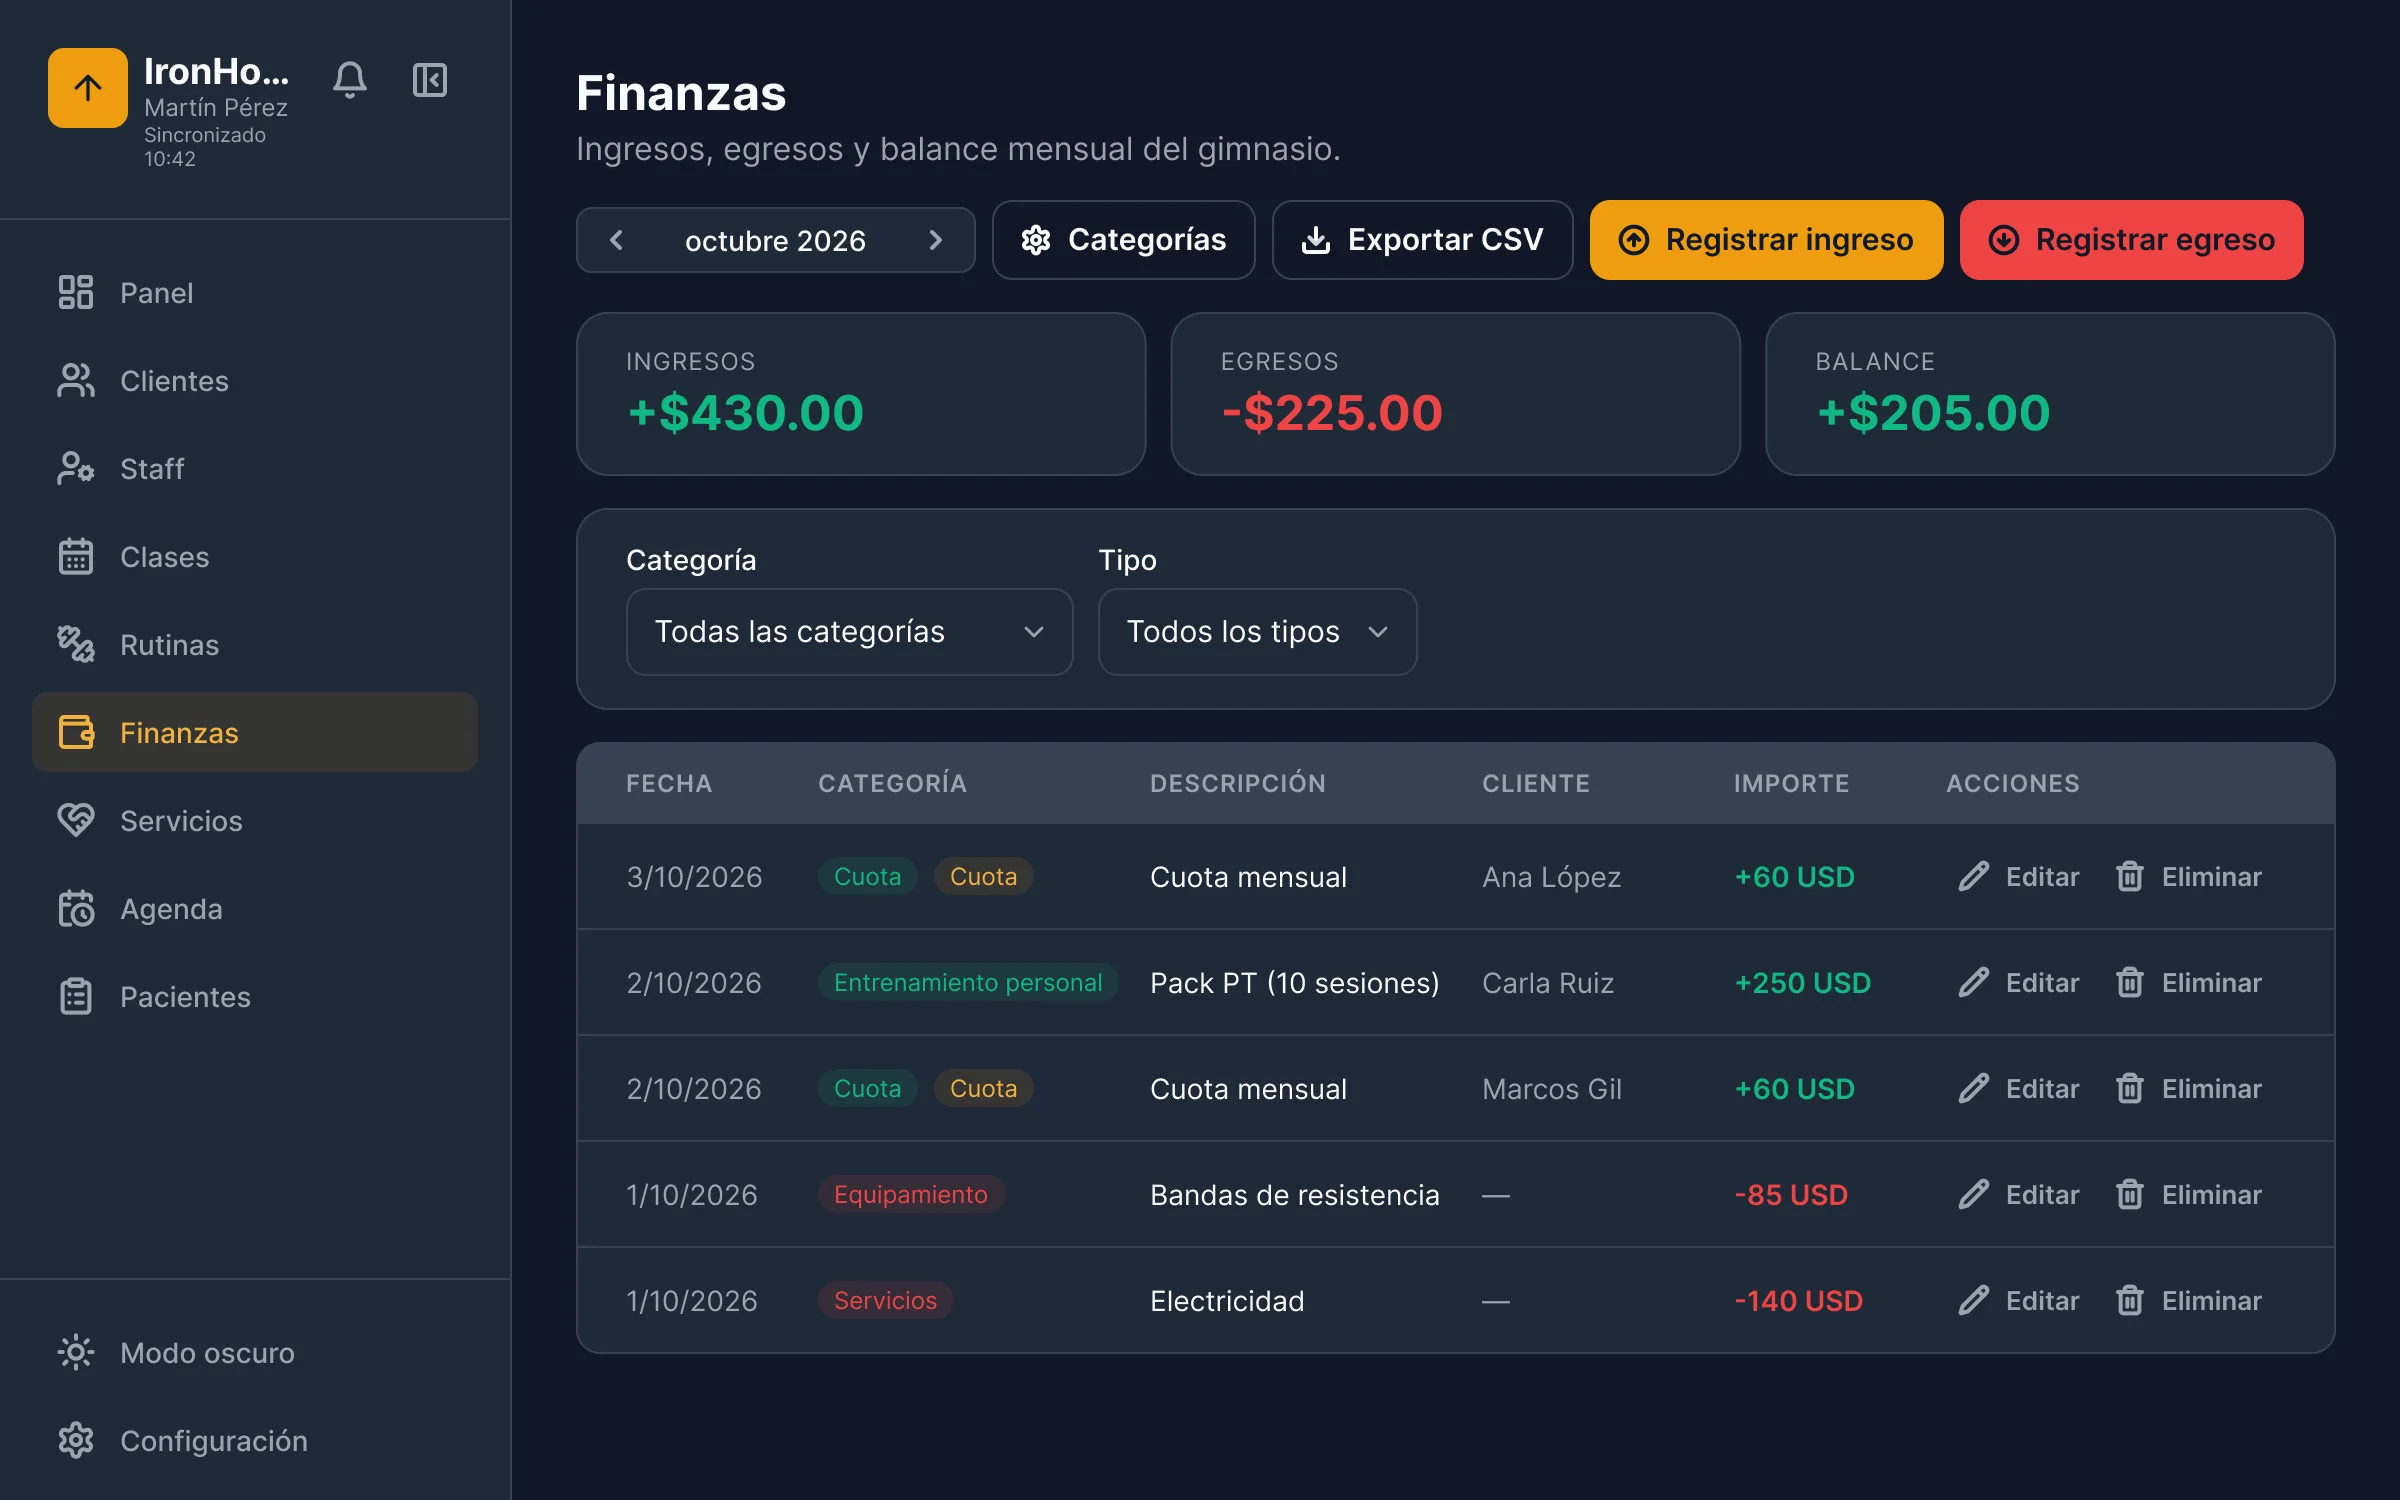2400x1500 pixels.
Task: Click the Equipamiento category tag
Action: [911, 1195]
